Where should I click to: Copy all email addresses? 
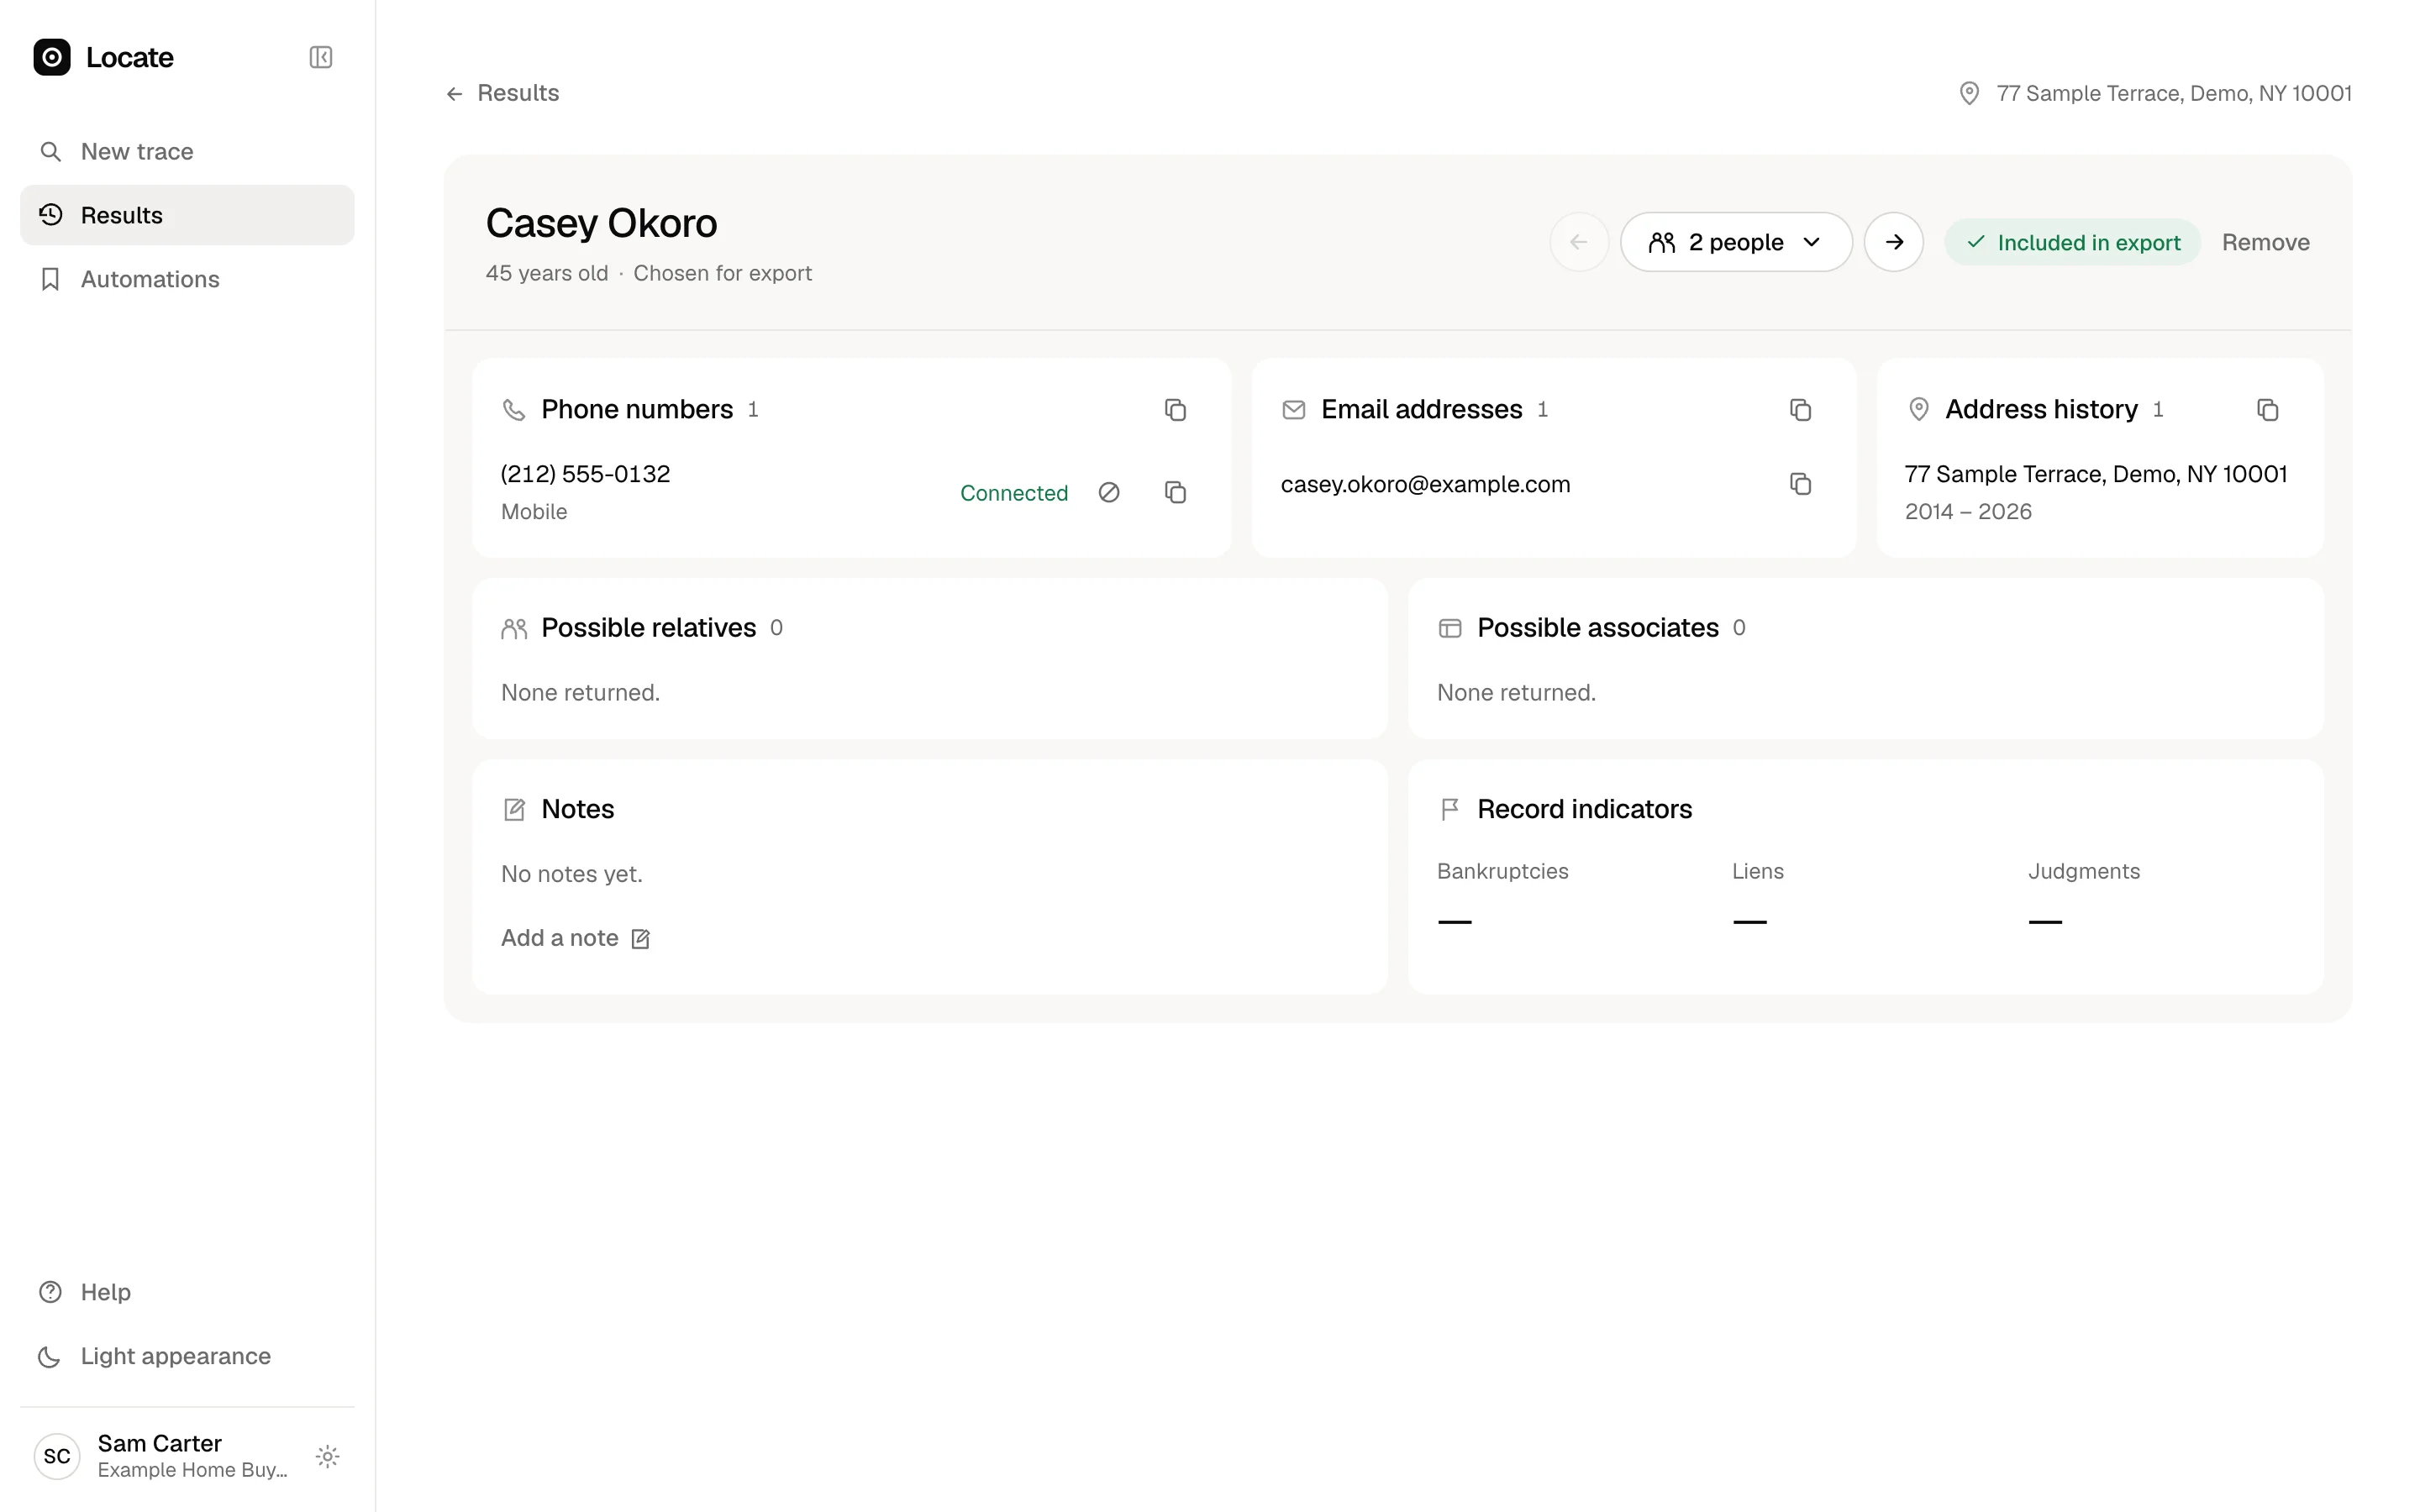(1800, 409)
